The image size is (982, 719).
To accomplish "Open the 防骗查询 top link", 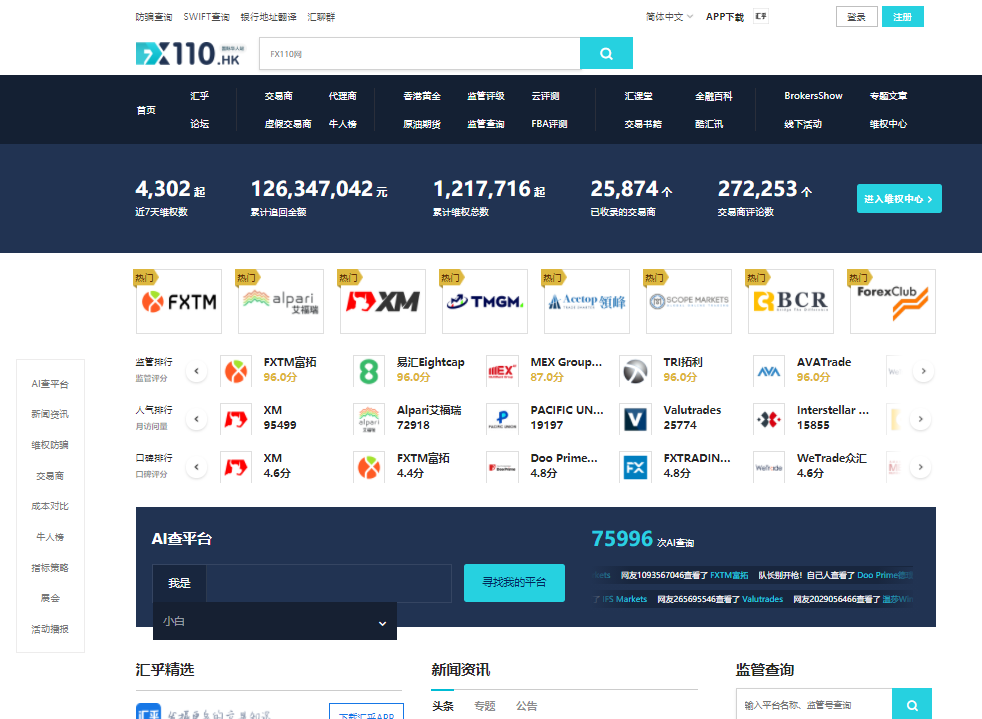I will (154, 17).
